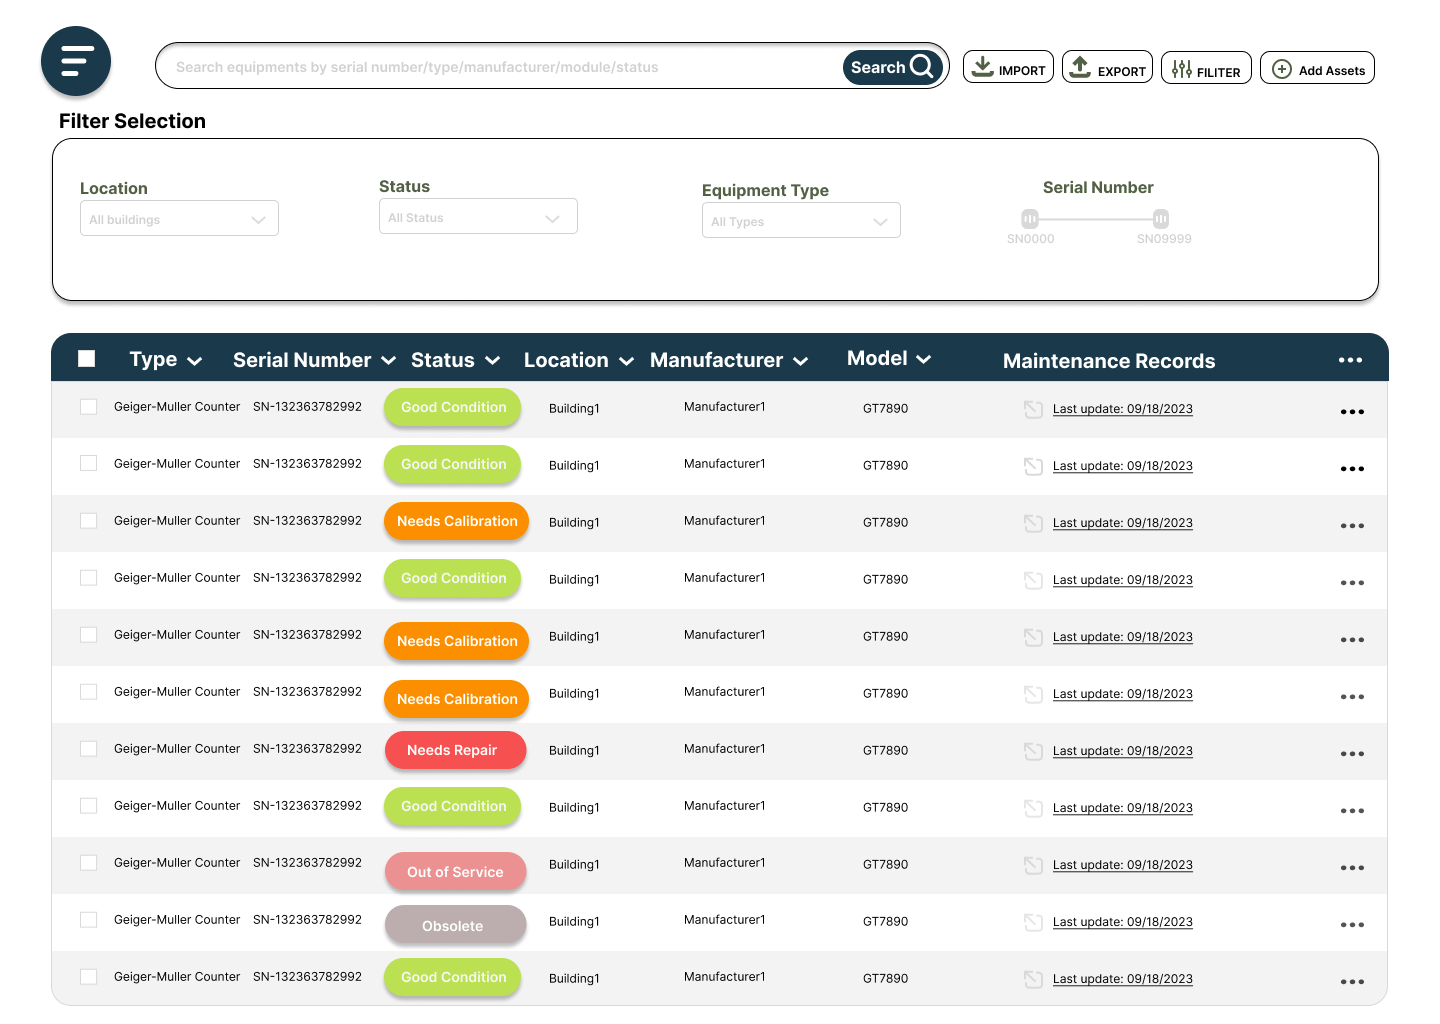Open Last update link in Obsolete row
Image resolution: width=1440 pixels, height=1024 pixels.
1123,922
